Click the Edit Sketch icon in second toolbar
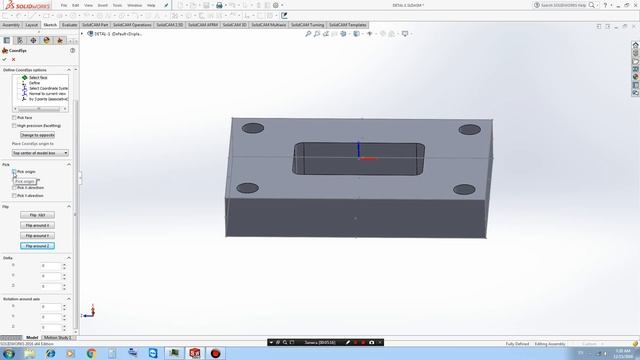640x360 pixels. pyautogui.click(x=284, y=16)
